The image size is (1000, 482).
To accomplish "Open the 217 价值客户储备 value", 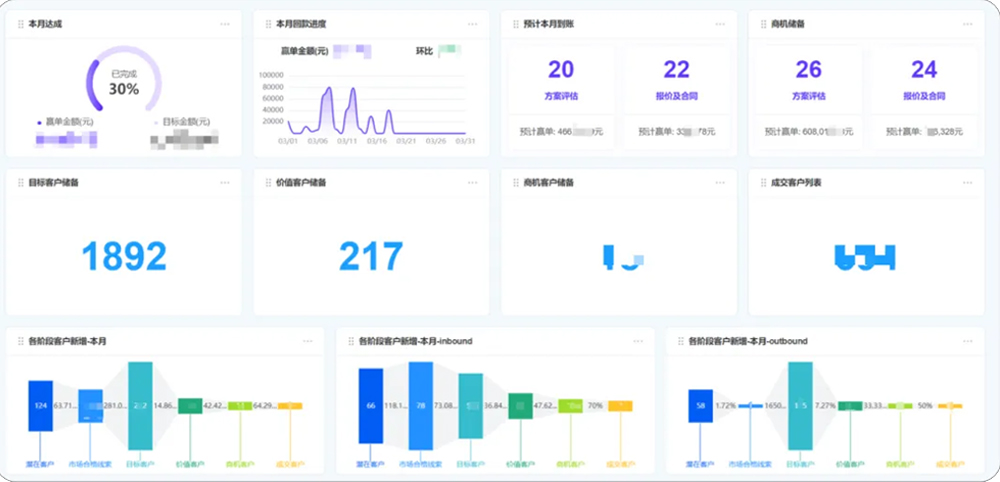I will tap(371, 257).
